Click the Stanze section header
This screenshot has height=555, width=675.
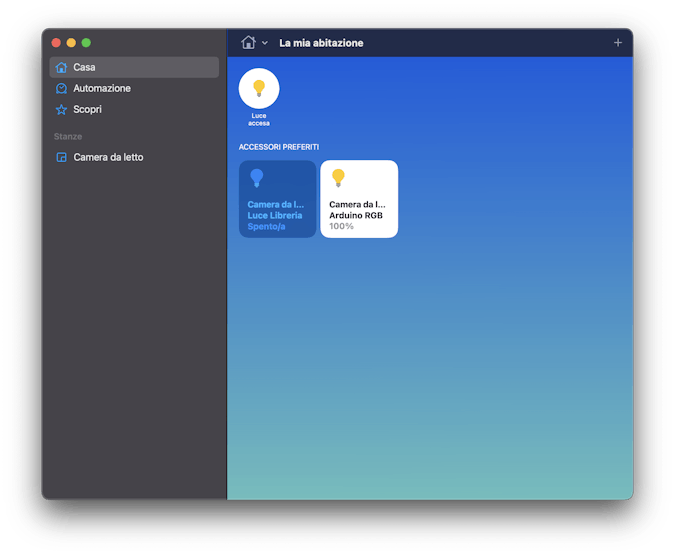(68, 136)
